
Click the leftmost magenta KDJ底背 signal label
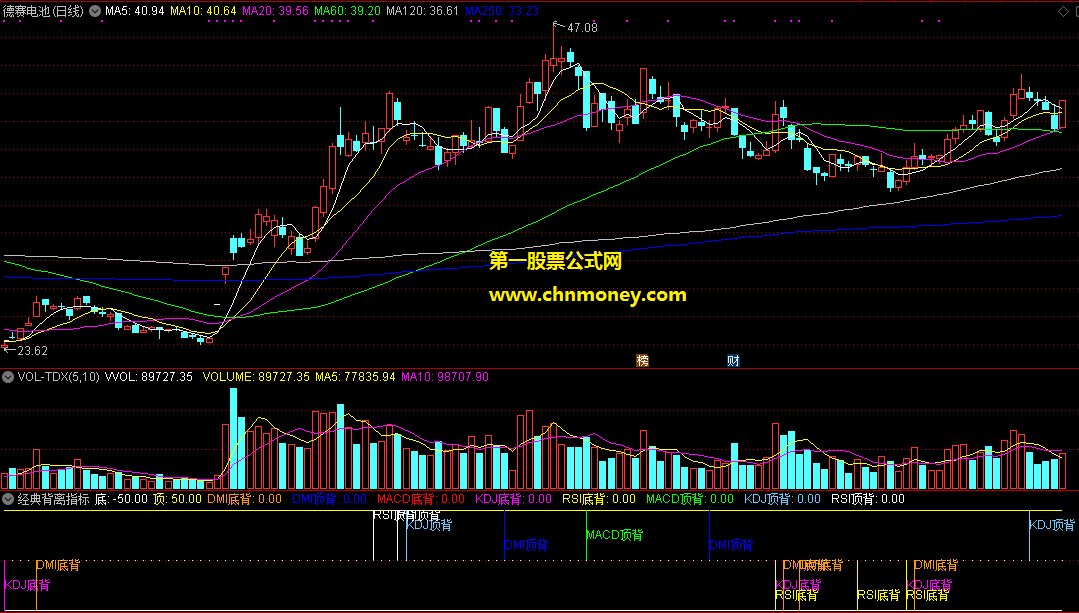(x=28, y=585)
